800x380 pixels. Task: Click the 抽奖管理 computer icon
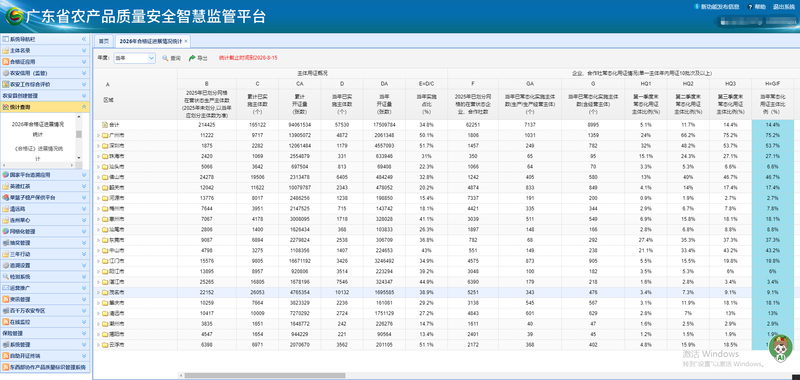(x=6, y=243)
